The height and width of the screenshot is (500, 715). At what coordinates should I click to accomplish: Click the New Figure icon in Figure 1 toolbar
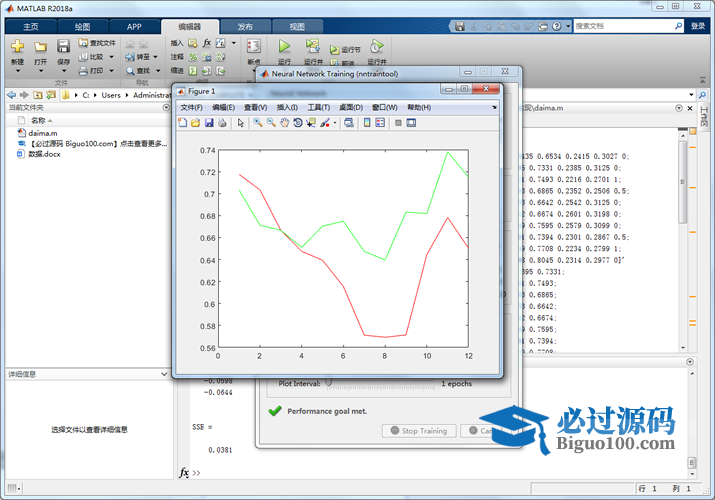pos(183,123)
